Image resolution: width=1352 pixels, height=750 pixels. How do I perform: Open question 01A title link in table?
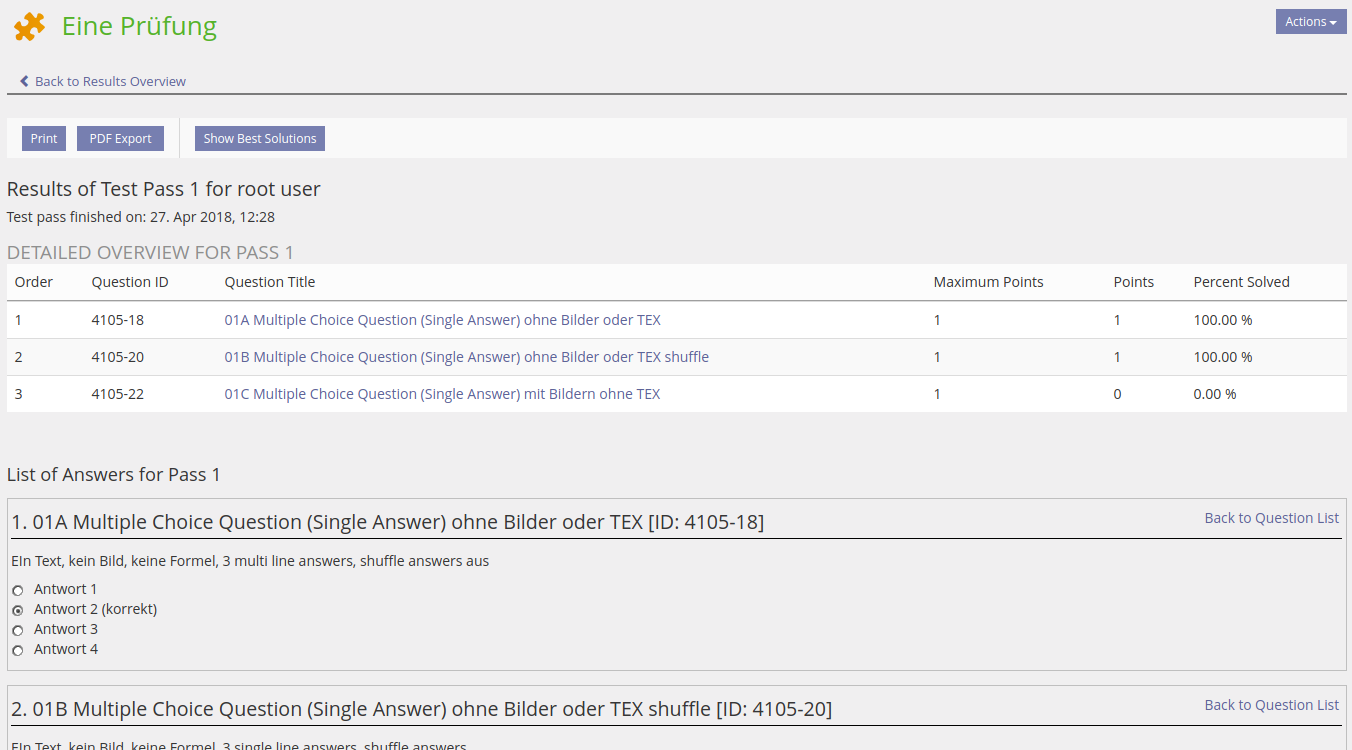[x=442, y=320]
